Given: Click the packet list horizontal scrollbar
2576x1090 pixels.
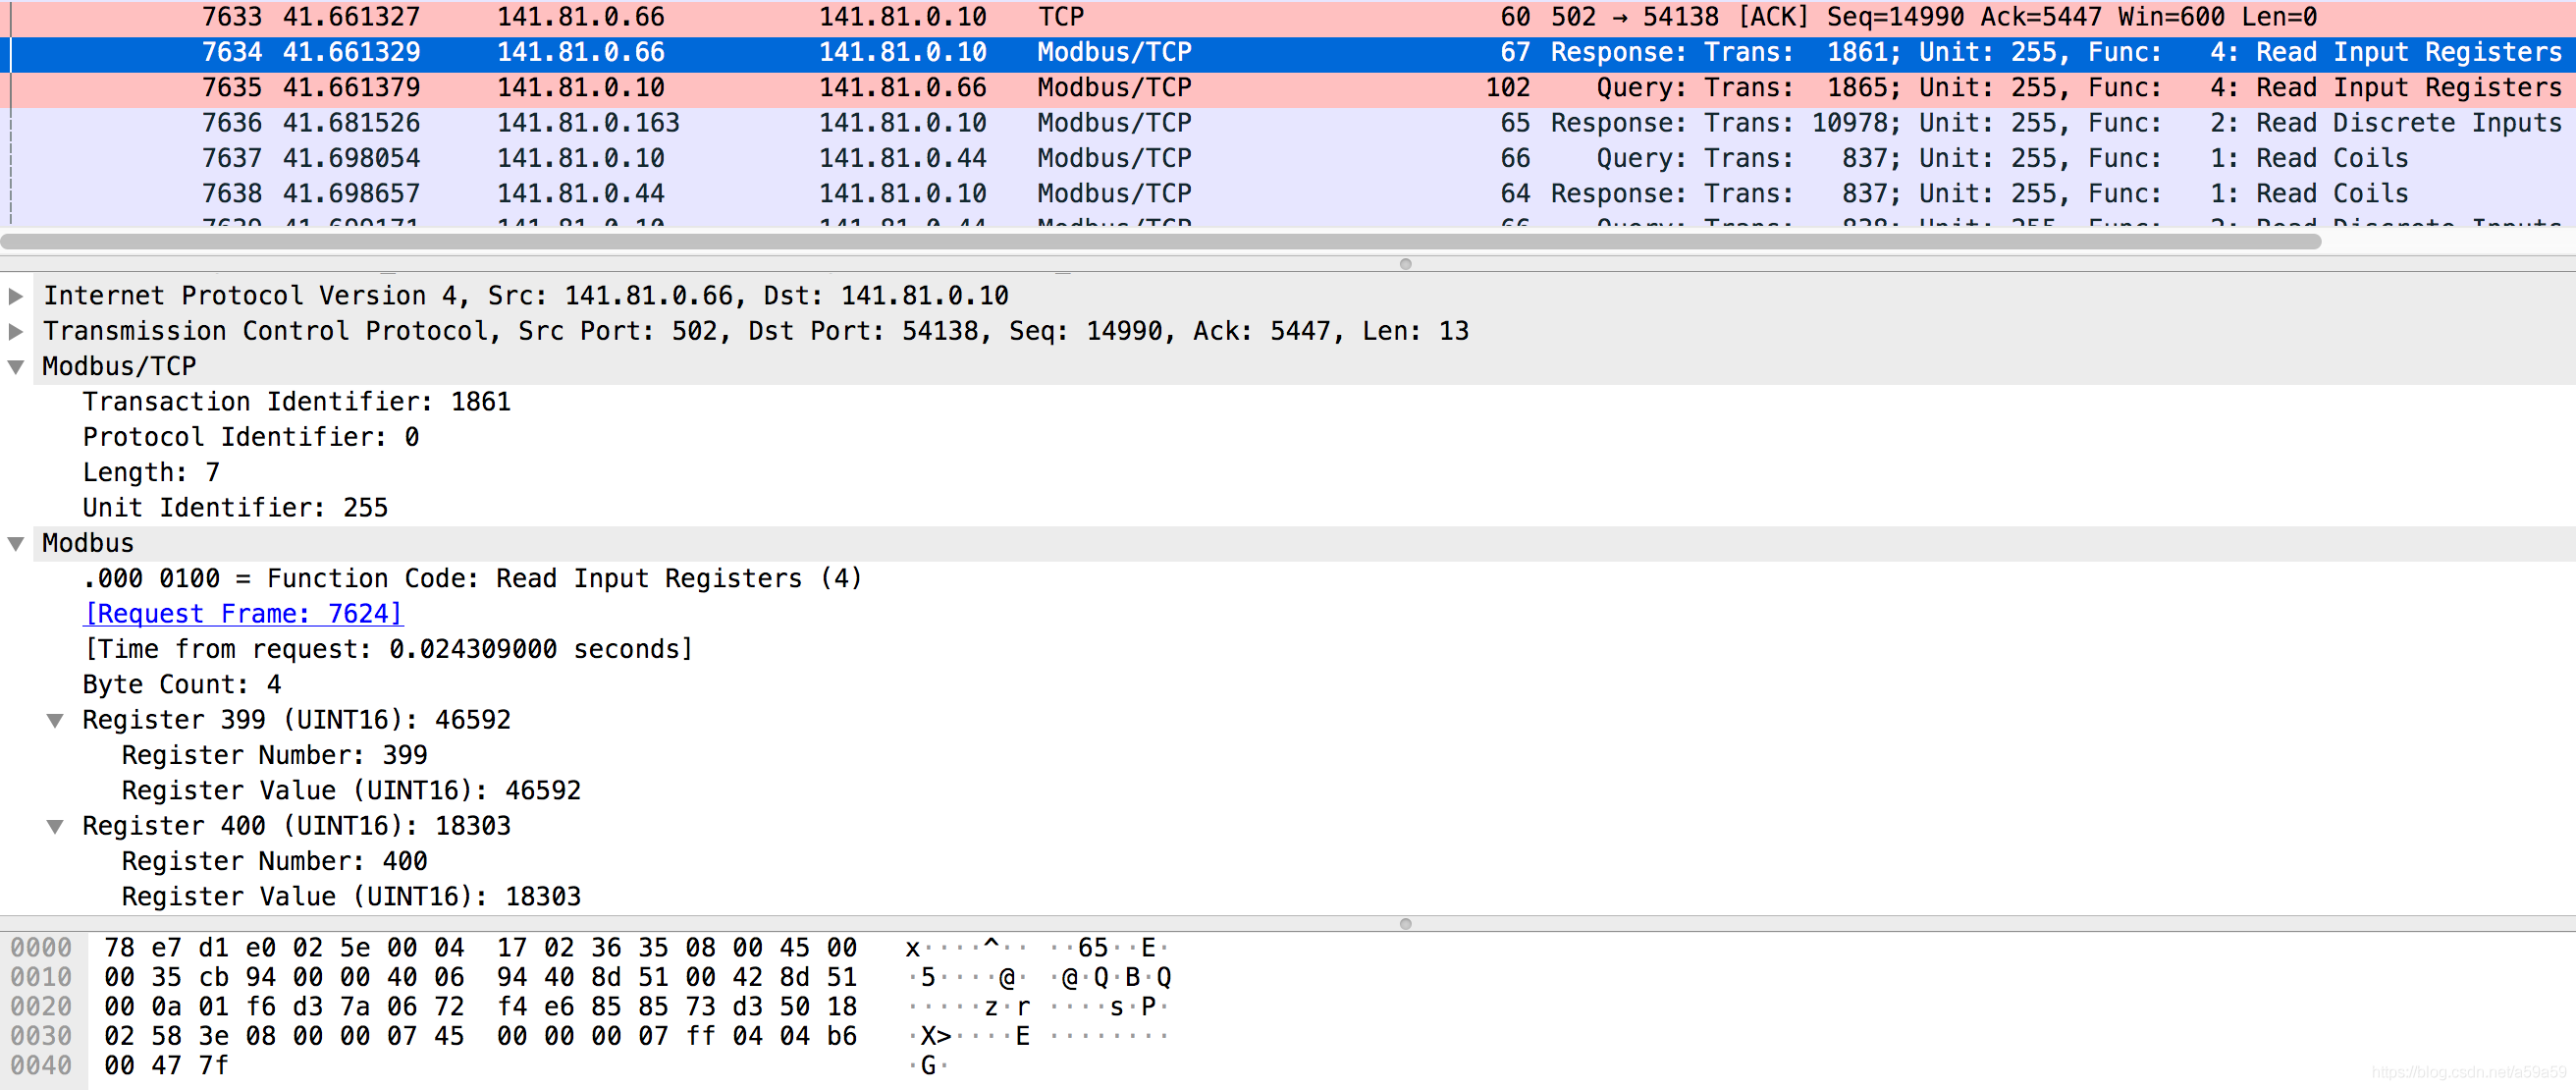Looking at the screenshot, I should (1160, 242).
